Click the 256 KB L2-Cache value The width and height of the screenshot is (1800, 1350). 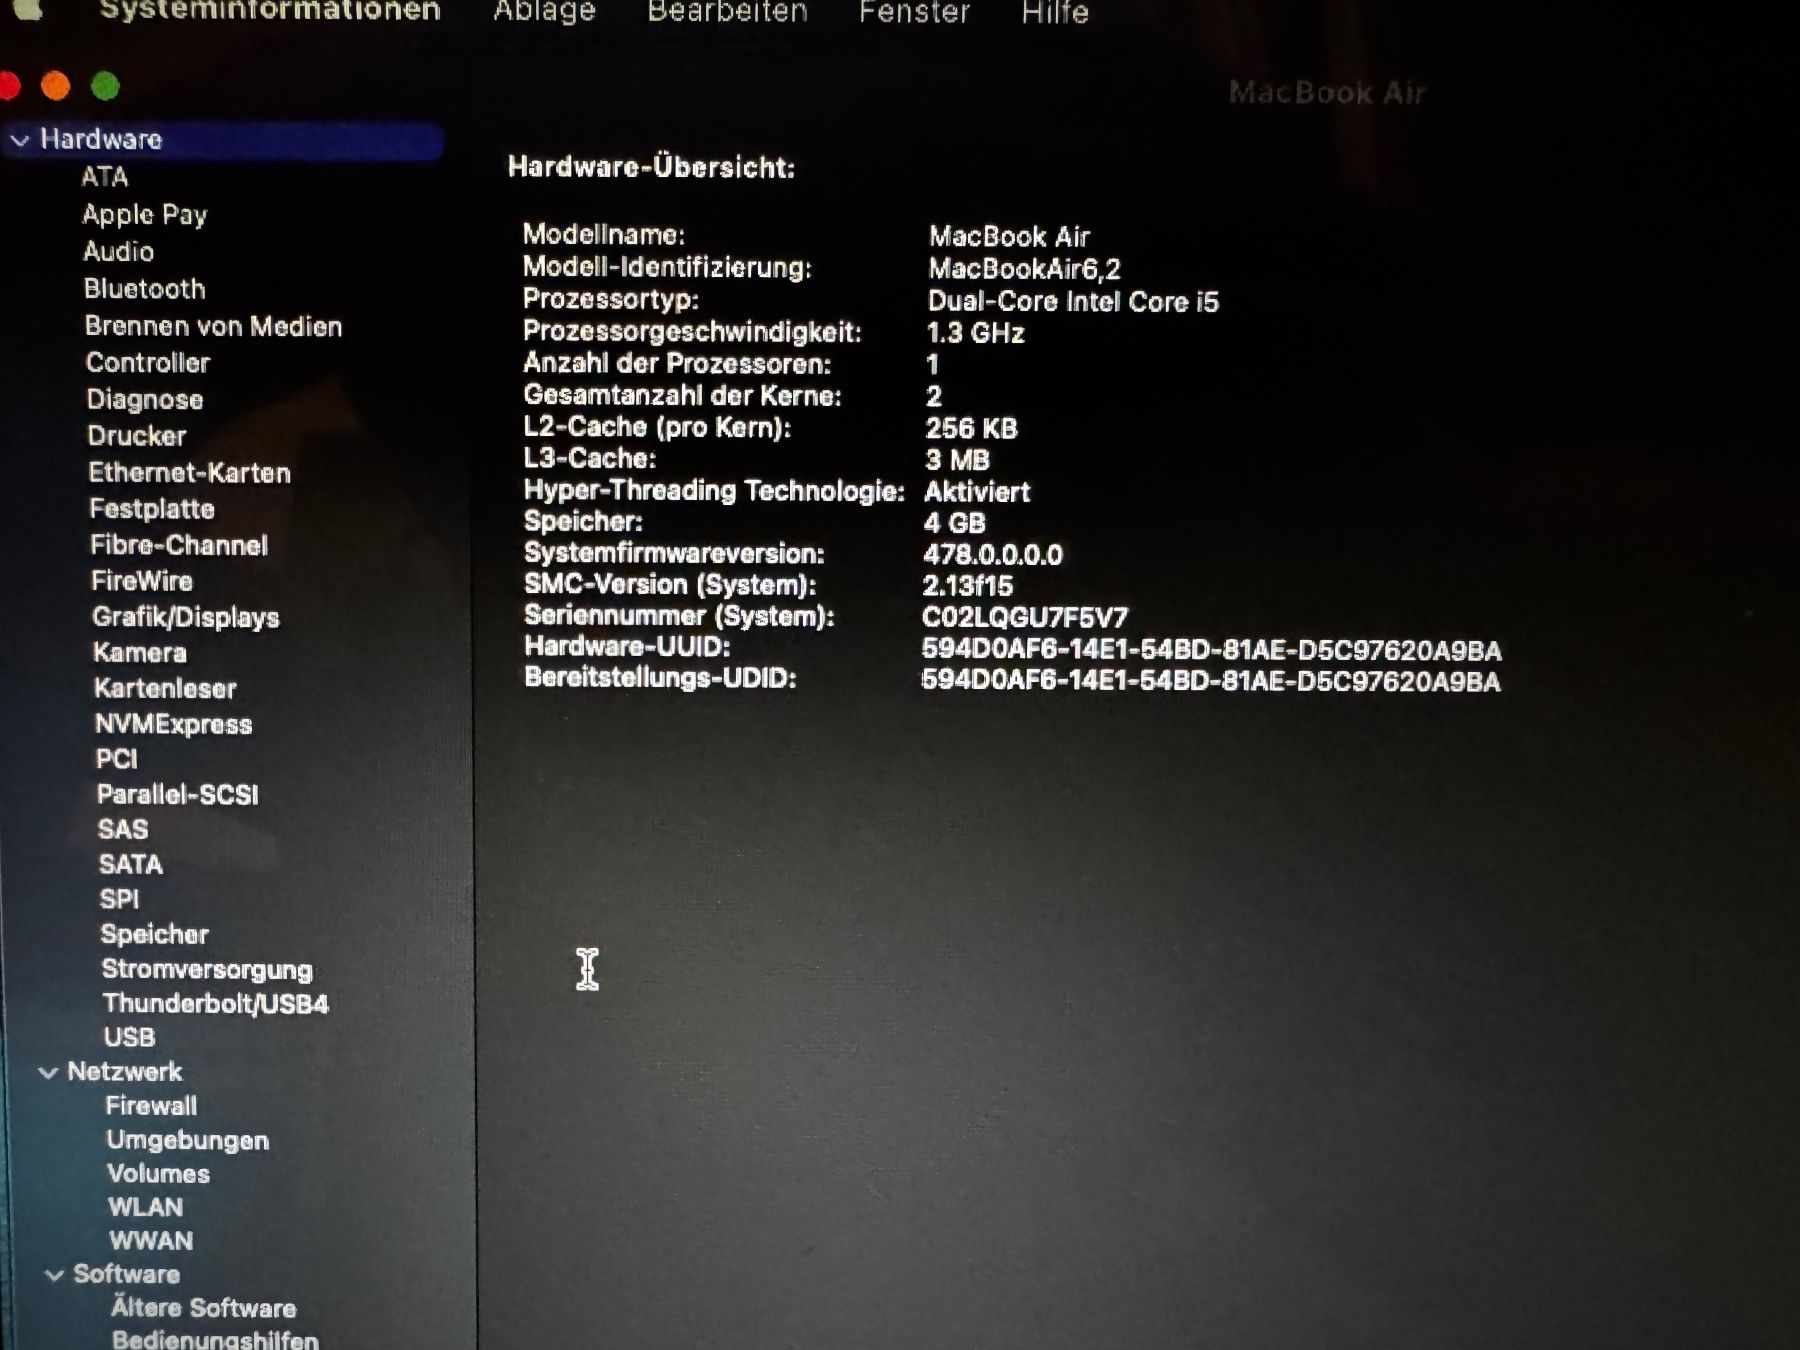[971, 429]
